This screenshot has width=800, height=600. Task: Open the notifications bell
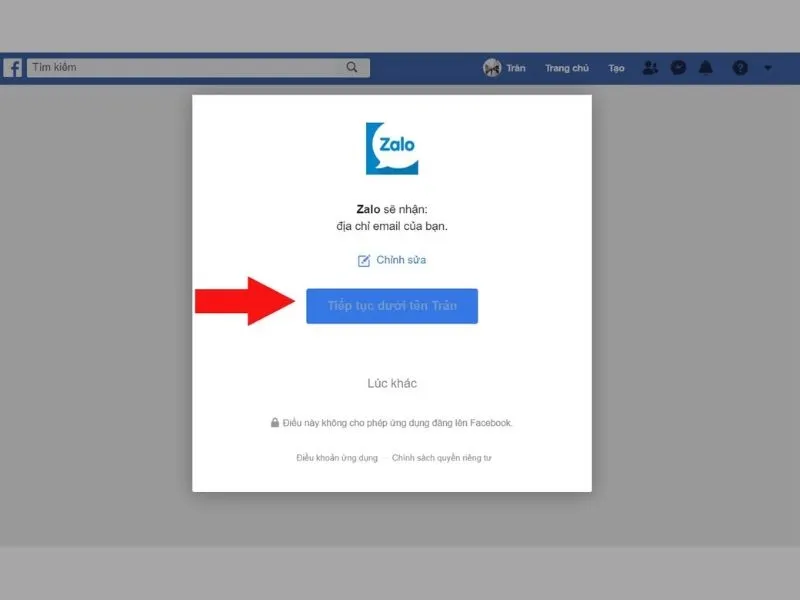(706, 67)
